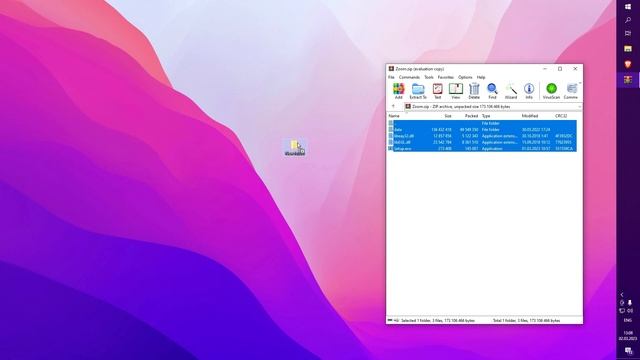
Task: Open the notification center icon
Action: pyautogui.click(x=628, y=351)
